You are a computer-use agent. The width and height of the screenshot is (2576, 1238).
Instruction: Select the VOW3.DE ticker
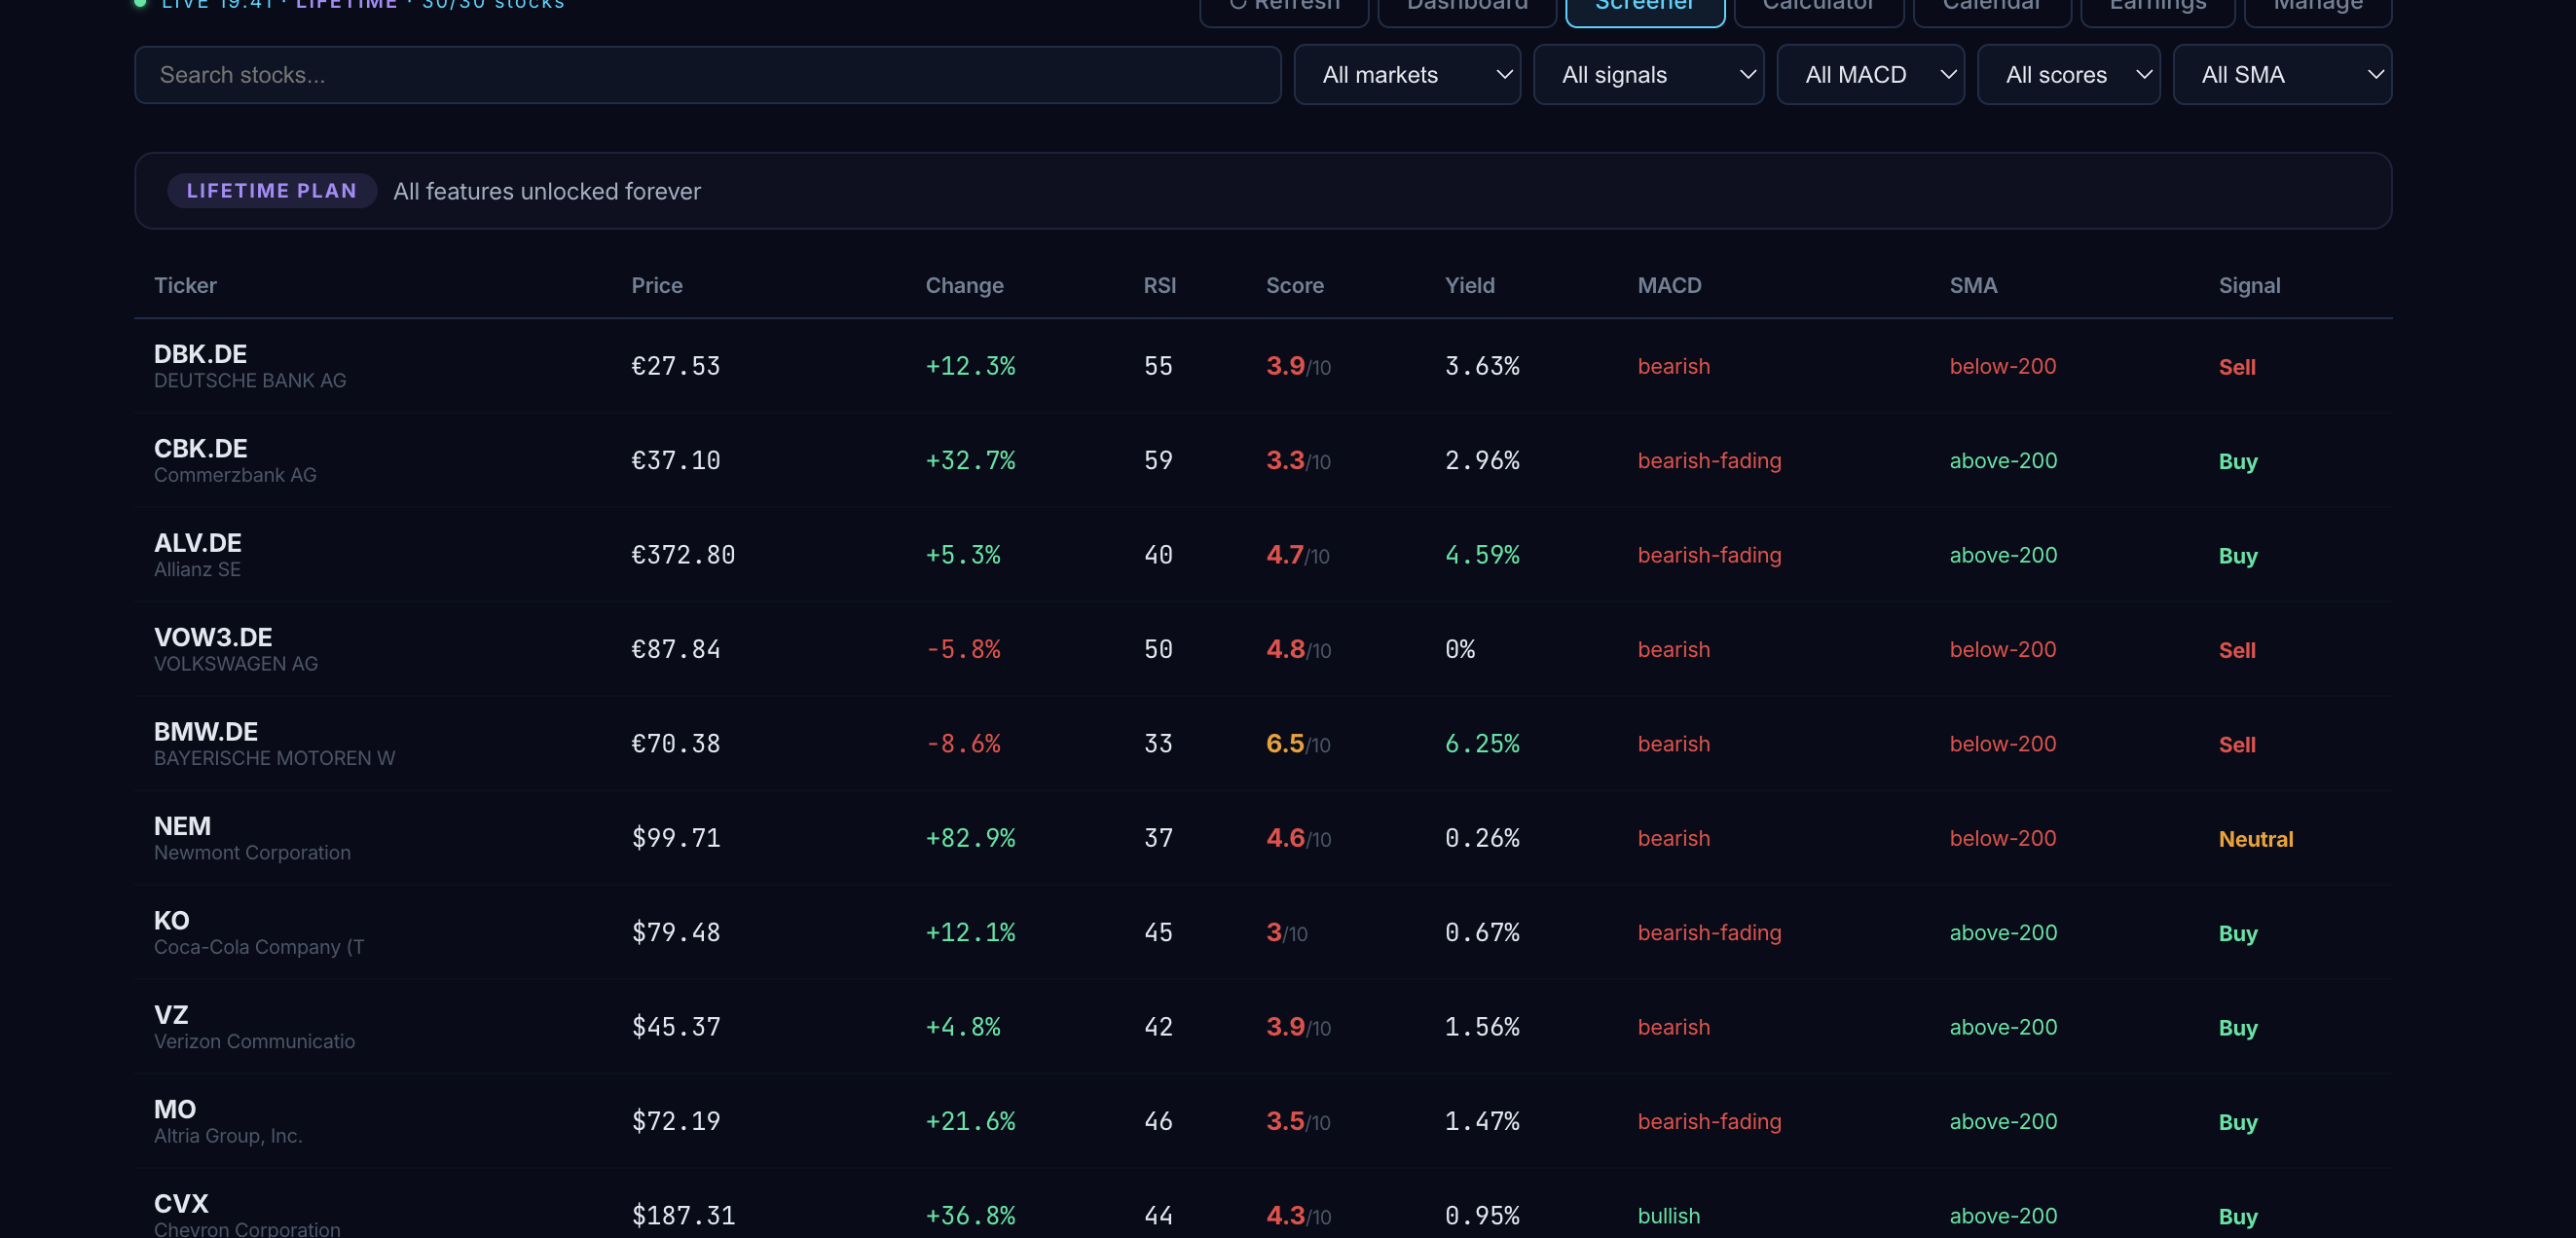[213, 638]
